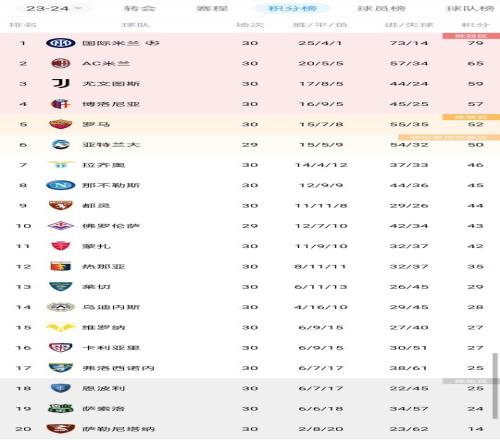The width and height of the screenshot is (500, 440).
Task: Open team name 莱切
Action: pos(96,287)
